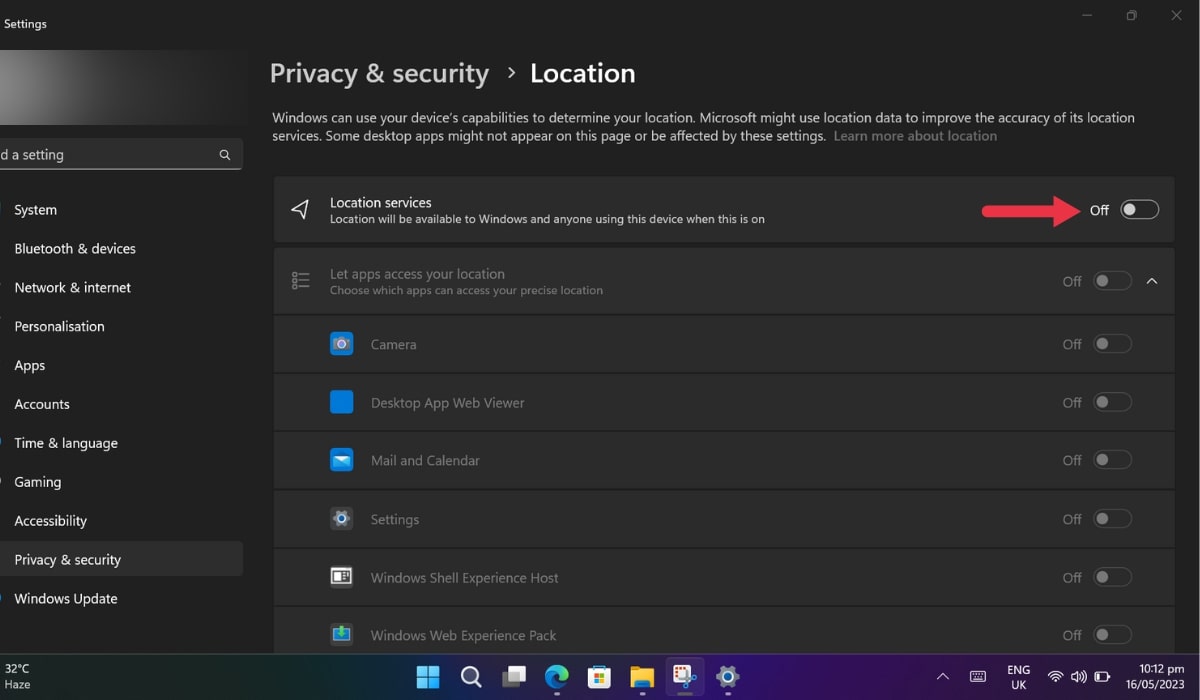The height and width of the screenshot is (700, 1200).
Task: Open the Privacy & security section
Action: (x=66, y=559)
